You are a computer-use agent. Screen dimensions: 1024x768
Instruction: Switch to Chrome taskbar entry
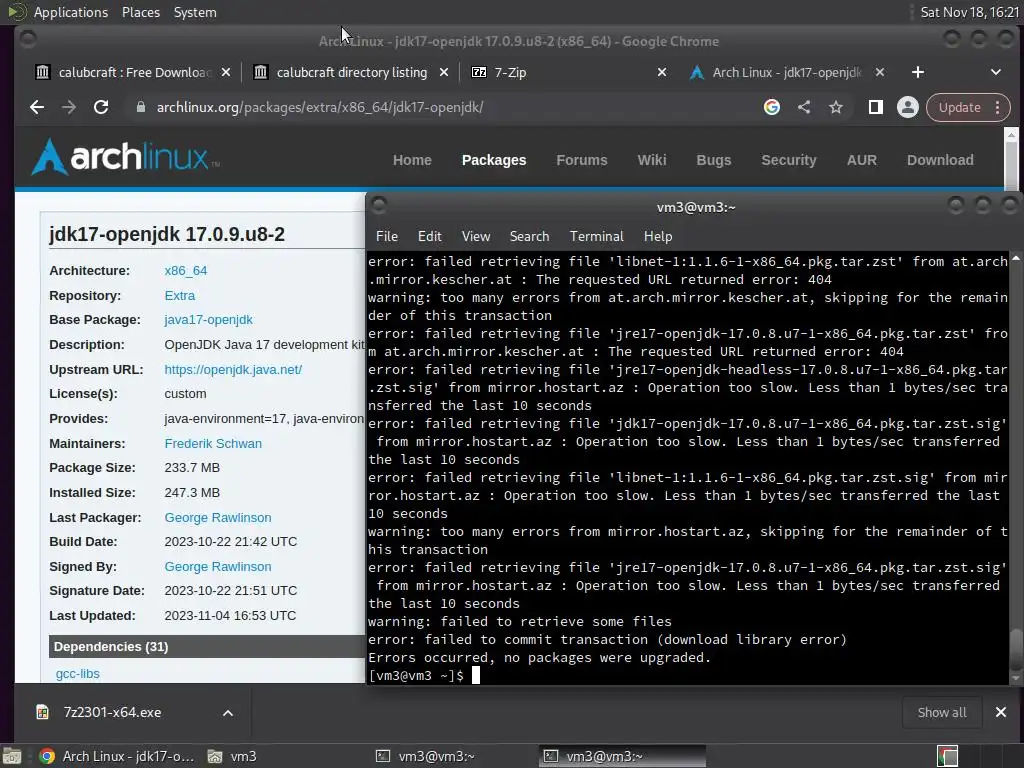[x=117, y=757]
